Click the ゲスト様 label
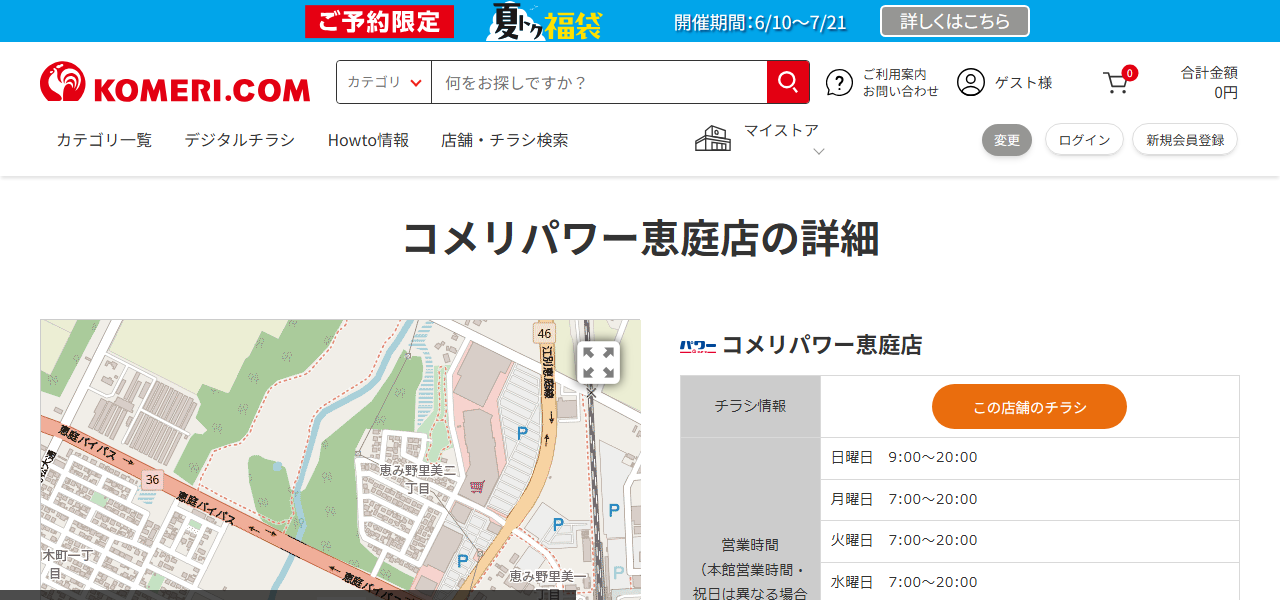The height and width of the screenshot is (600, 1280). coord(1023,83)
